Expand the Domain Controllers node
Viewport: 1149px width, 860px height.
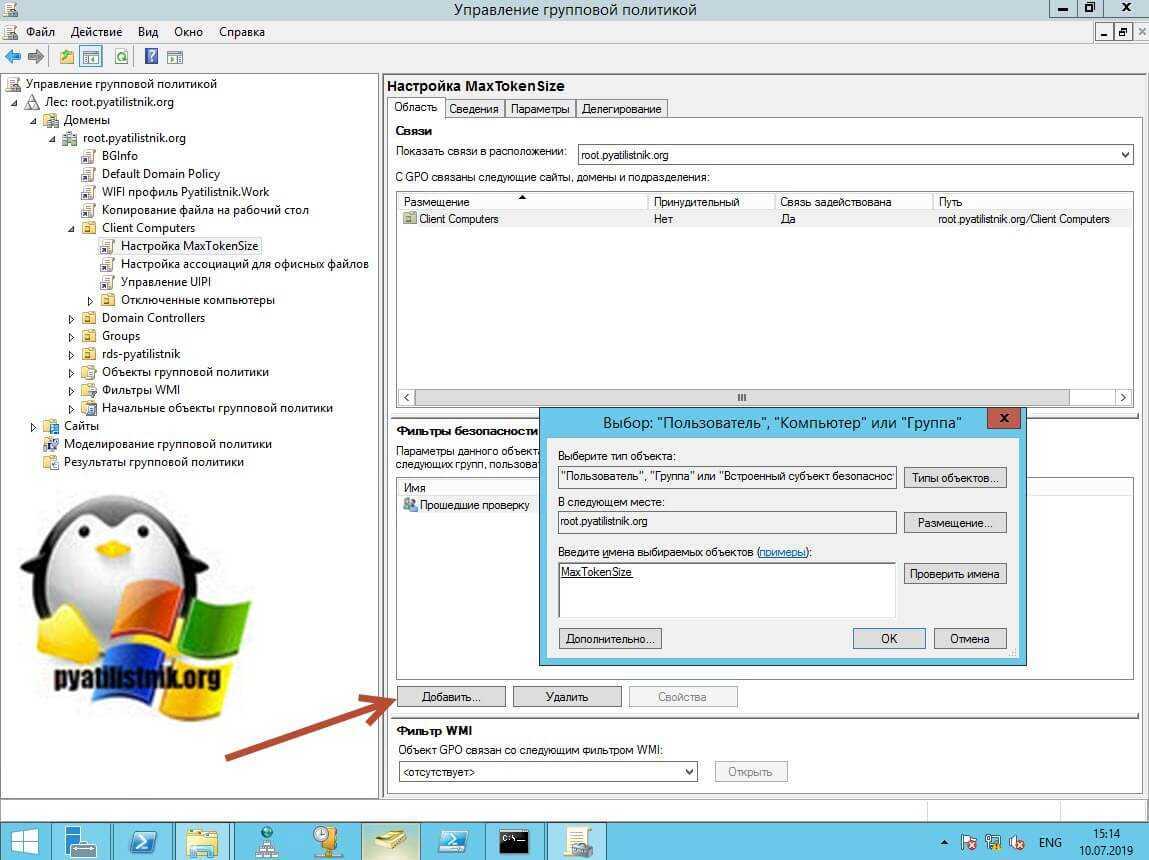(72, 318)
